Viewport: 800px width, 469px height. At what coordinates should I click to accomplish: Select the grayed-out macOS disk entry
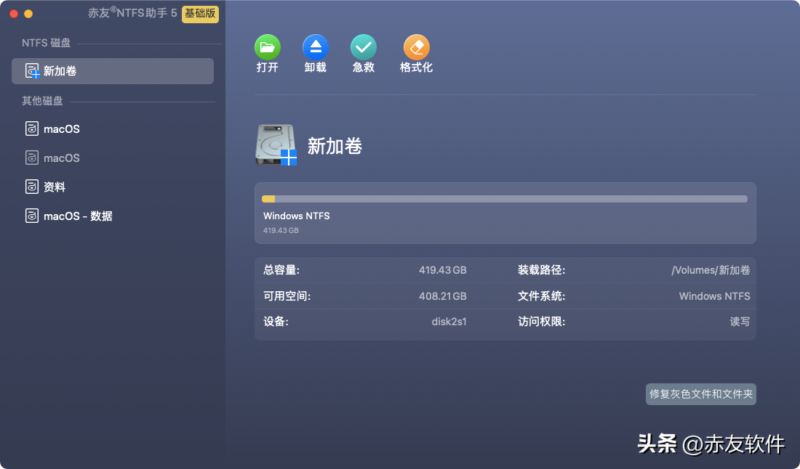coord(61,158)
